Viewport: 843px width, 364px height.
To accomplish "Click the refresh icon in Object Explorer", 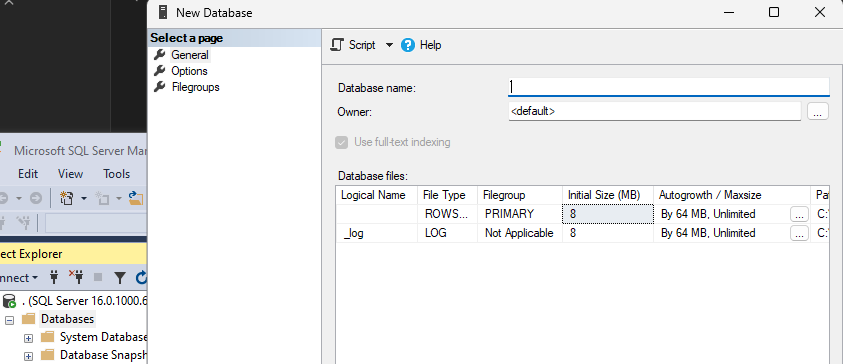I will click(x=141, y=277).
